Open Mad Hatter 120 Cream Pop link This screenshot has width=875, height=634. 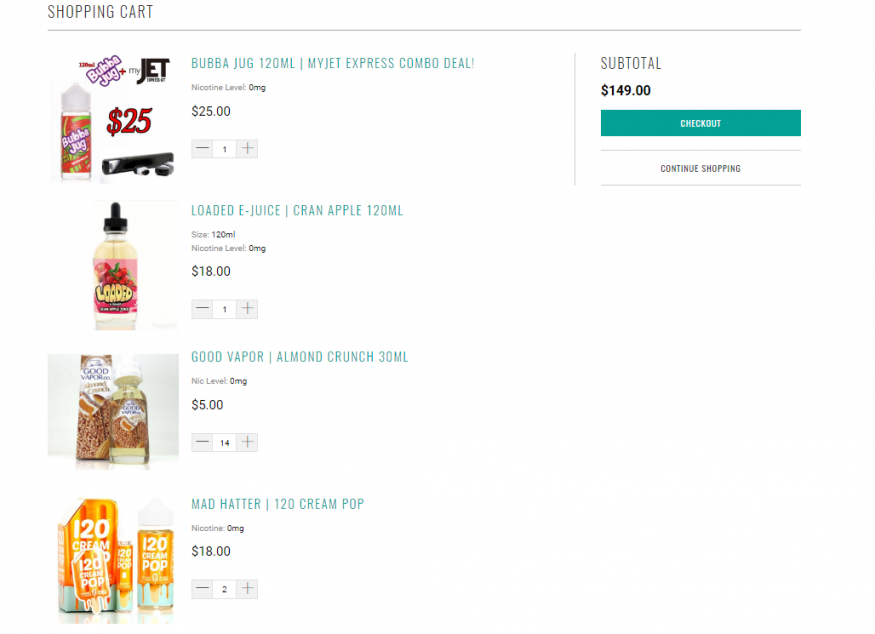[x=277, y=504]
